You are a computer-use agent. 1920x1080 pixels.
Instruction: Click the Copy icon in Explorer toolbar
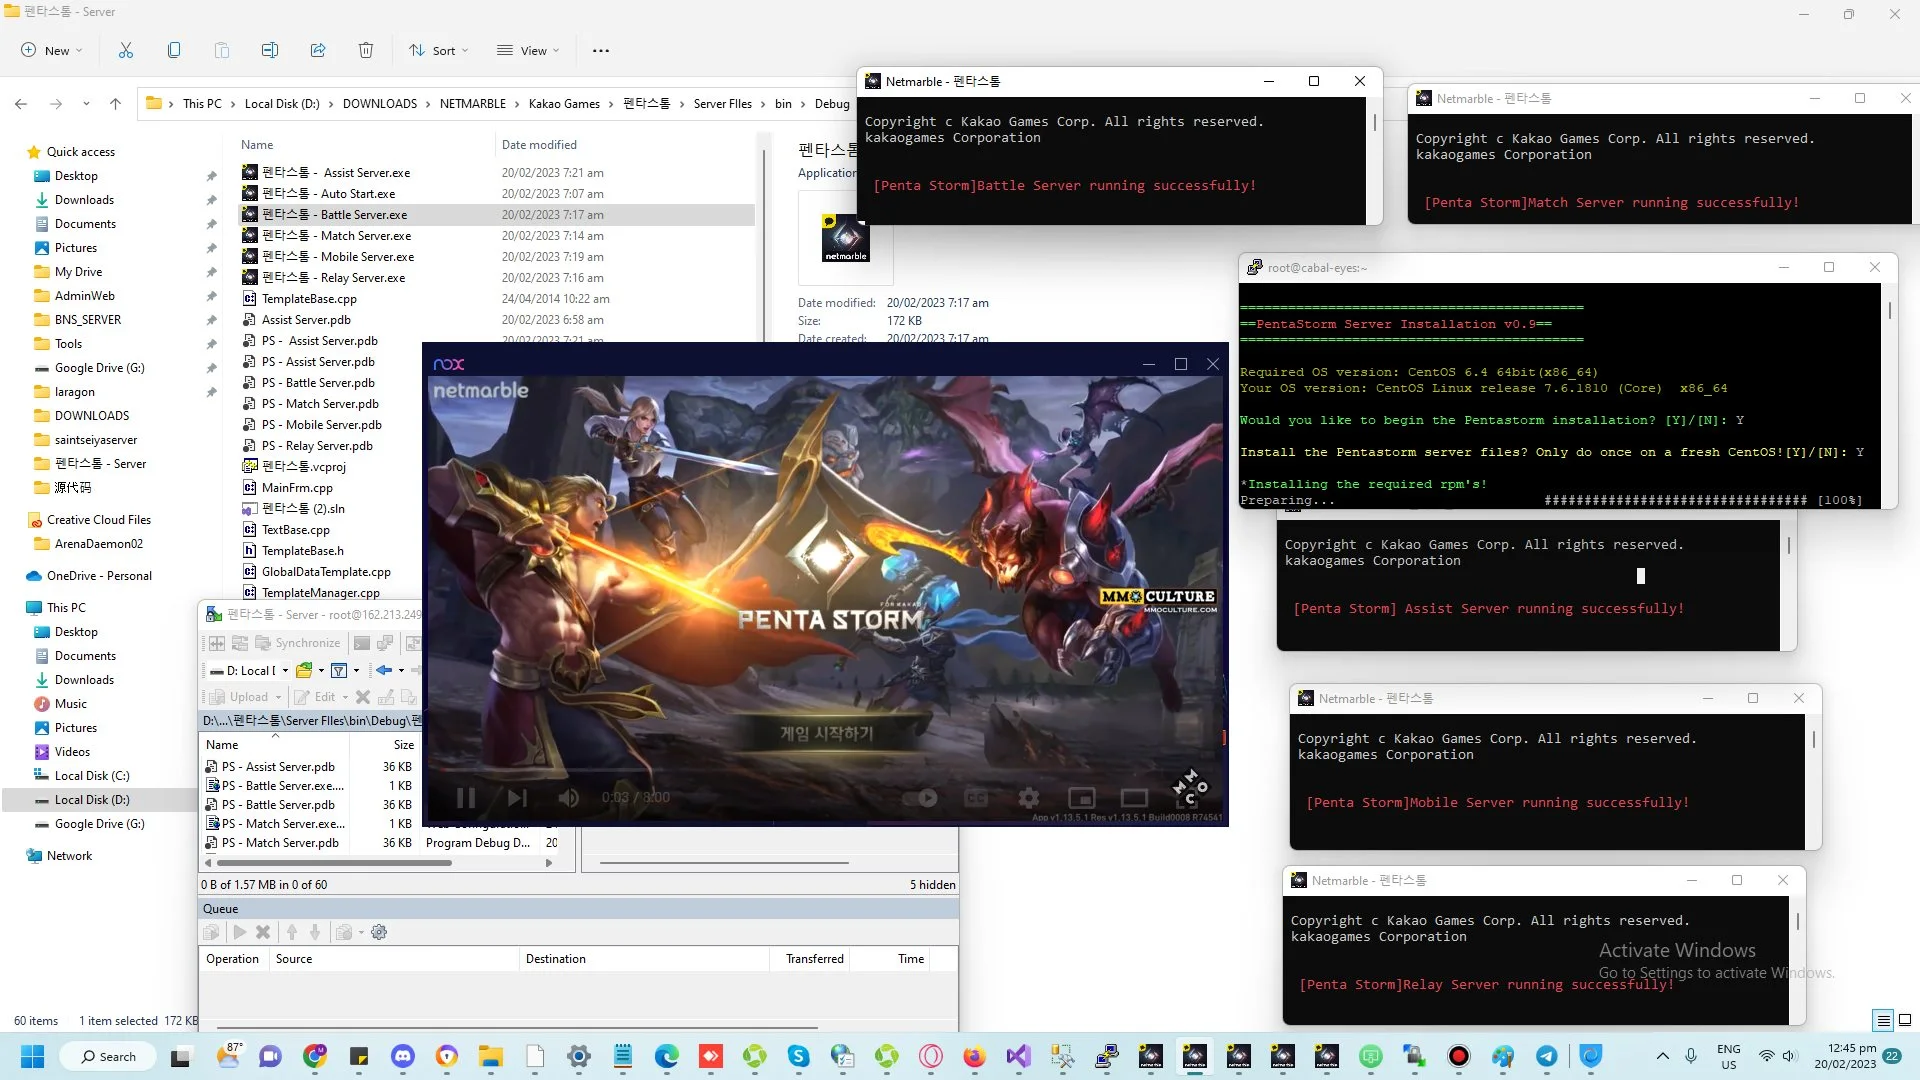click(174, 51)
